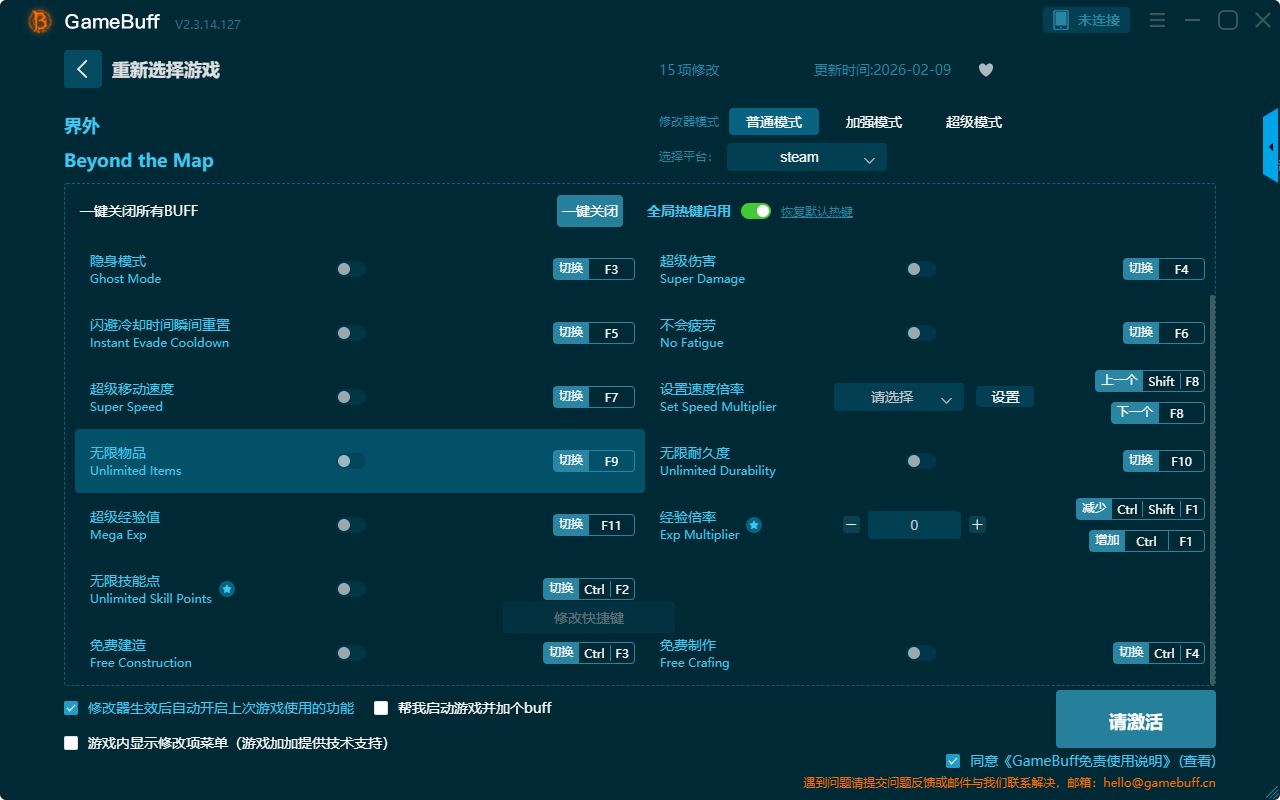Turn off global hotkey switch
Viewport: 1280px width, 800px height.
[x=756, y=211]
